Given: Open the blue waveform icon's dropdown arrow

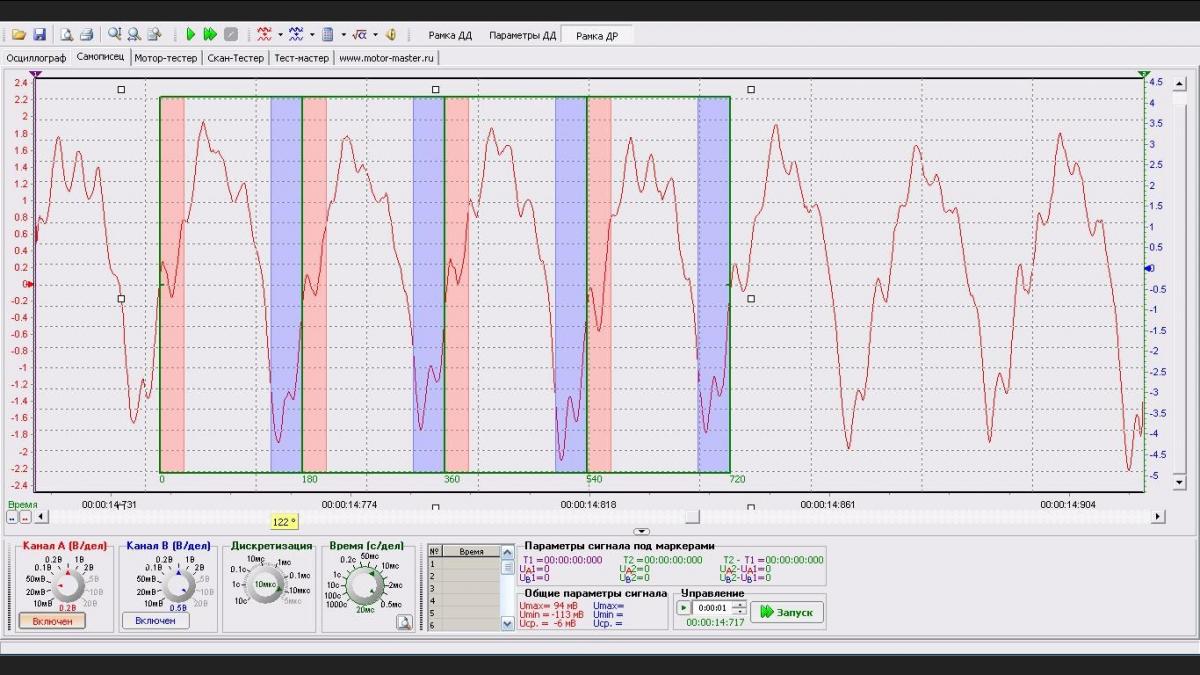Looking at the screenshot, I should point(312,34).
